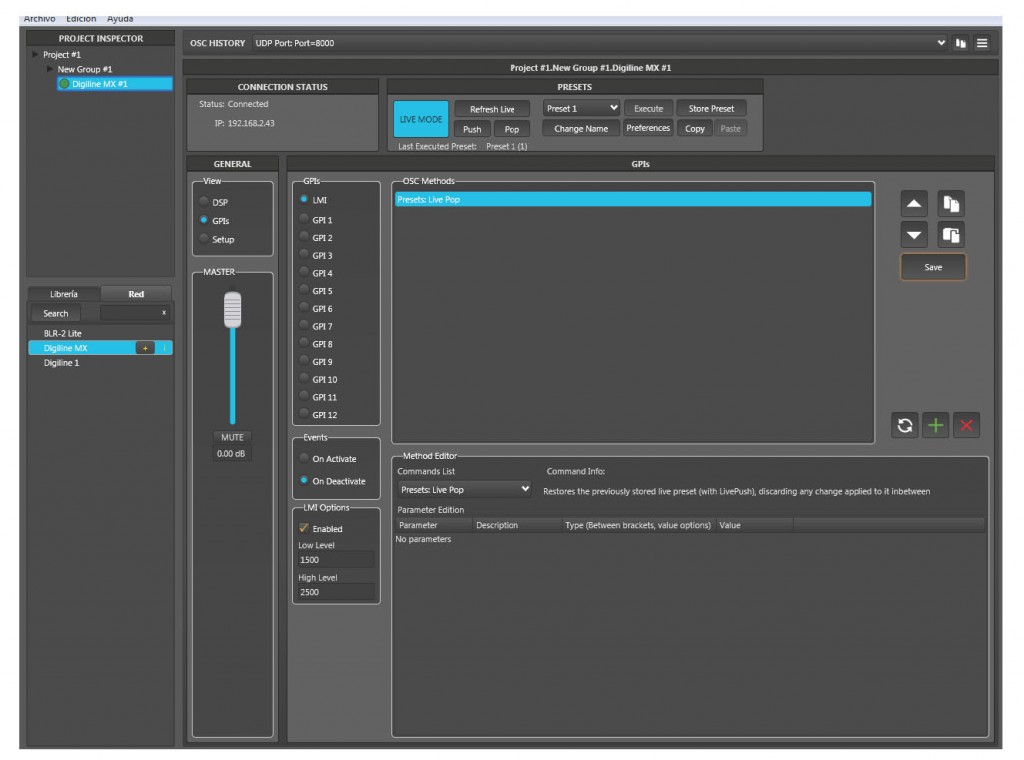Select the DSP view radio button

(205, 202)
